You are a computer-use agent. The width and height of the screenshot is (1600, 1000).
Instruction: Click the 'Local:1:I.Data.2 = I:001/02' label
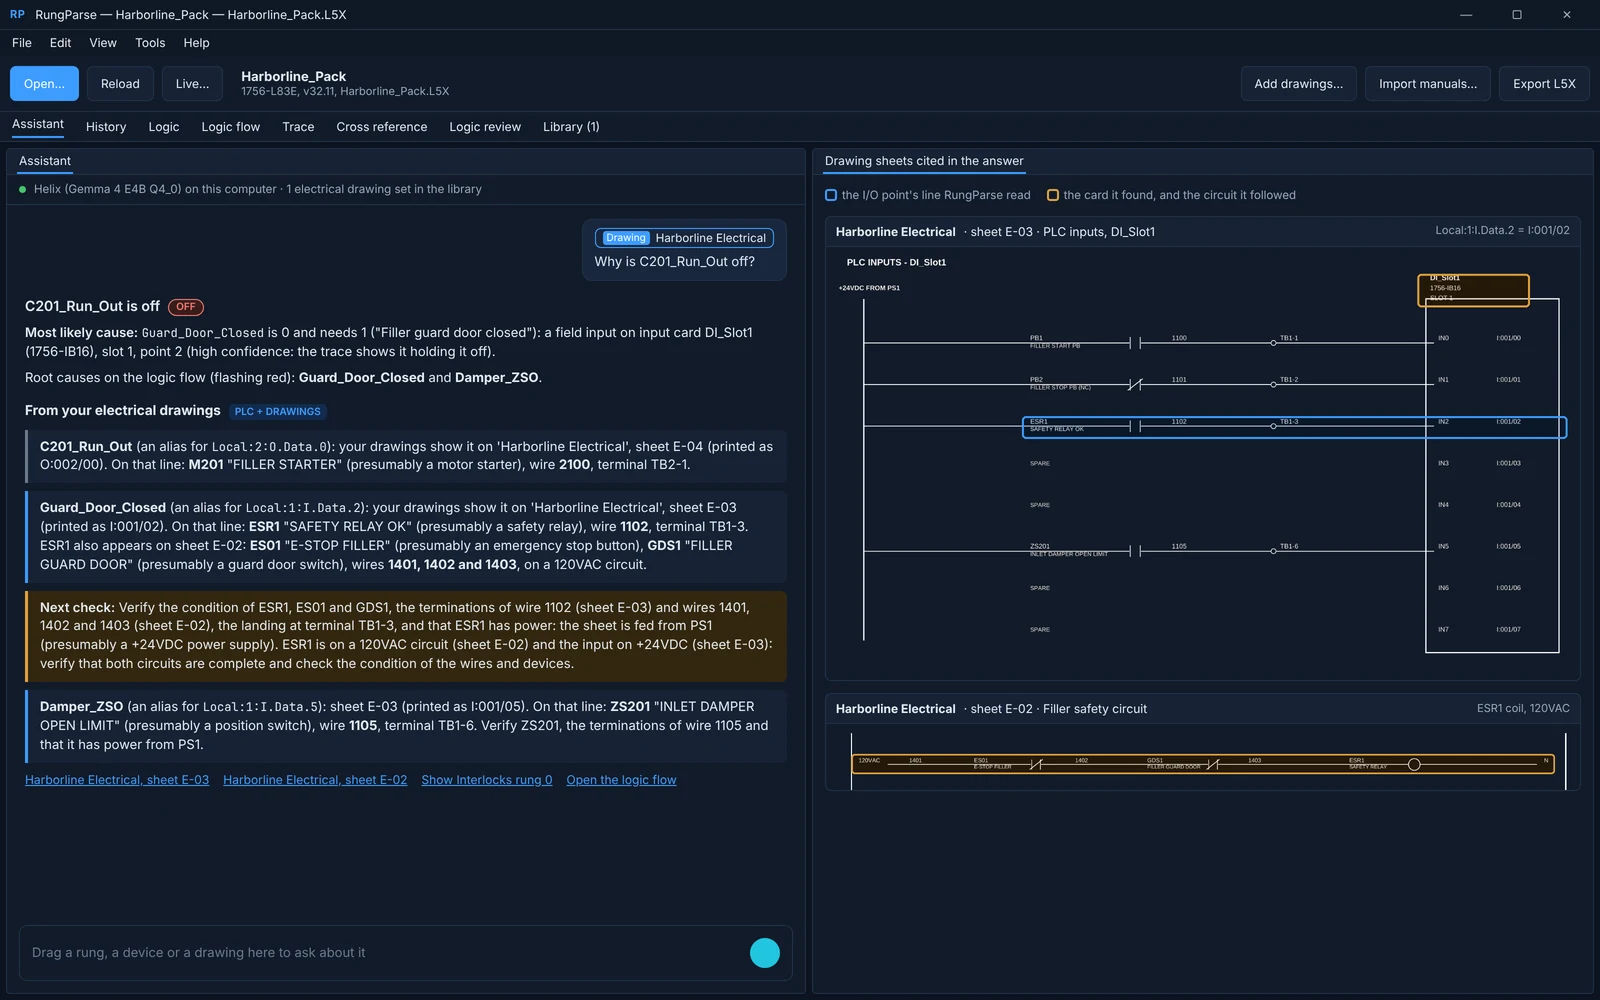tap(1502, 231)
